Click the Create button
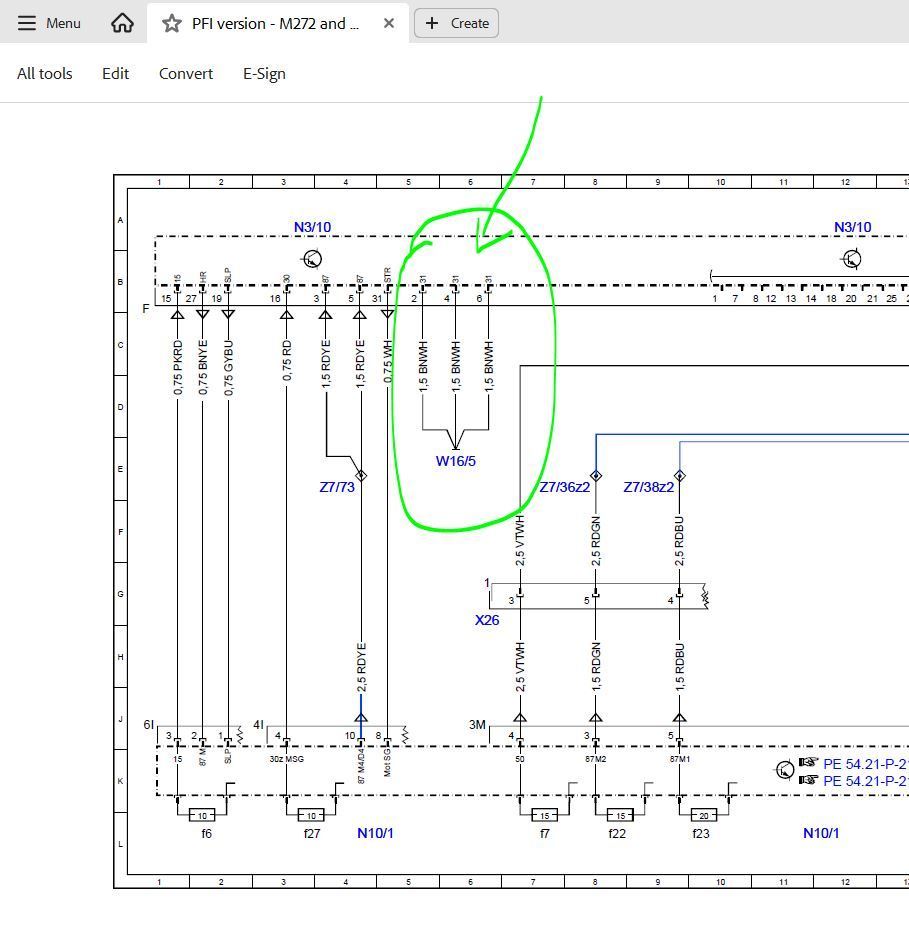Screen dimensions: 909x932 457,23
